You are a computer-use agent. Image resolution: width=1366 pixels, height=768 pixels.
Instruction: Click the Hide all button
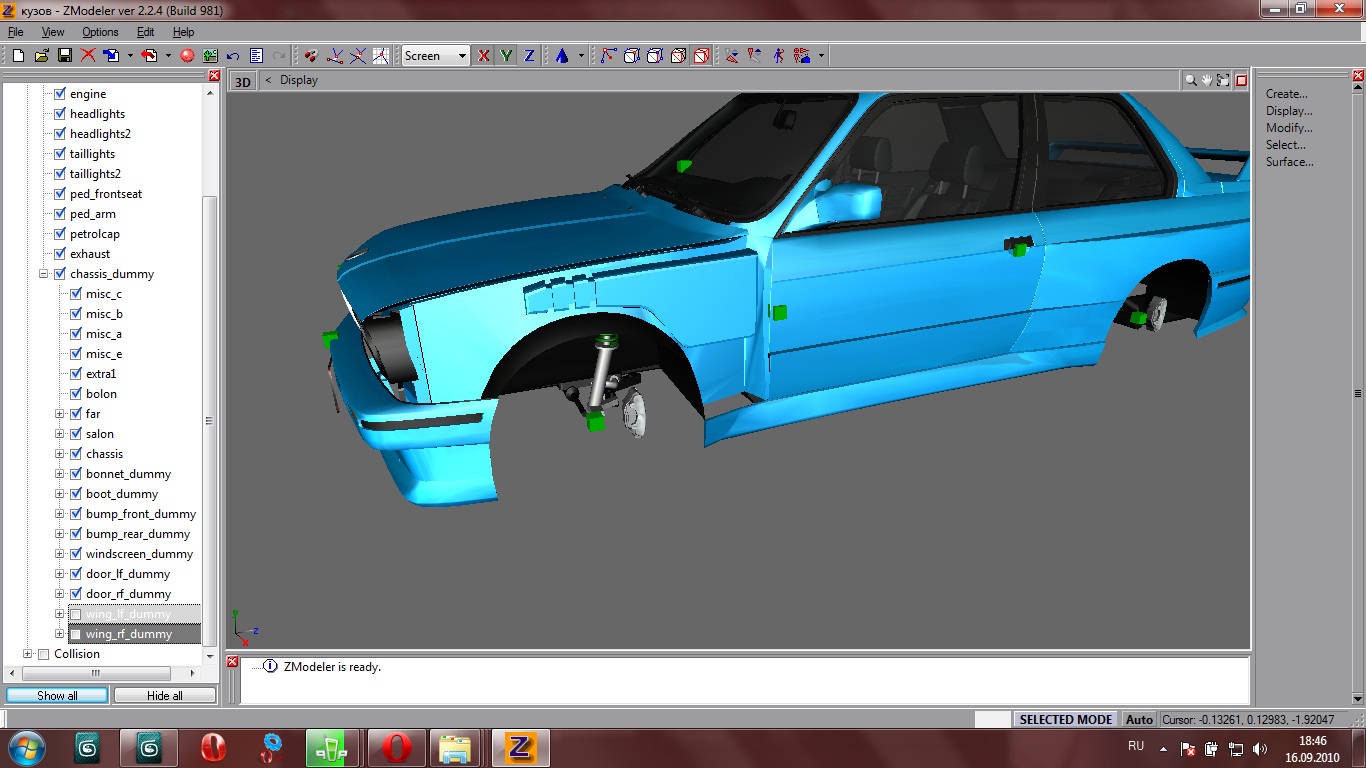(164, 695)
